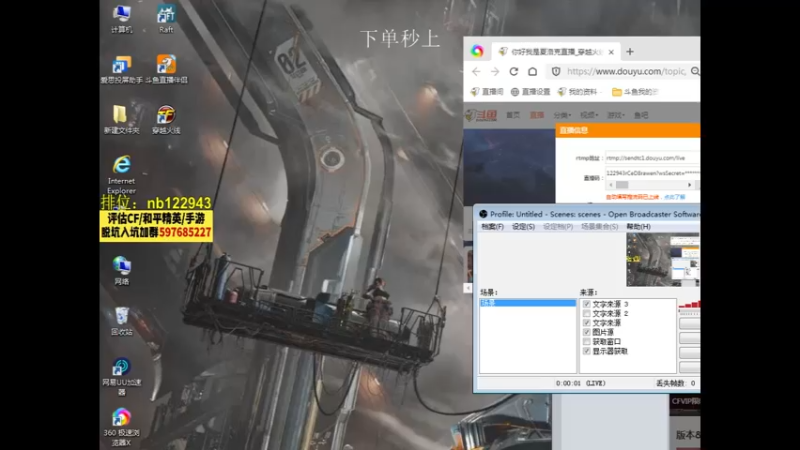Viewport: 800px width, 450px height.
Task: Click the browser address bar URL
Action: (x=626, y=71)
